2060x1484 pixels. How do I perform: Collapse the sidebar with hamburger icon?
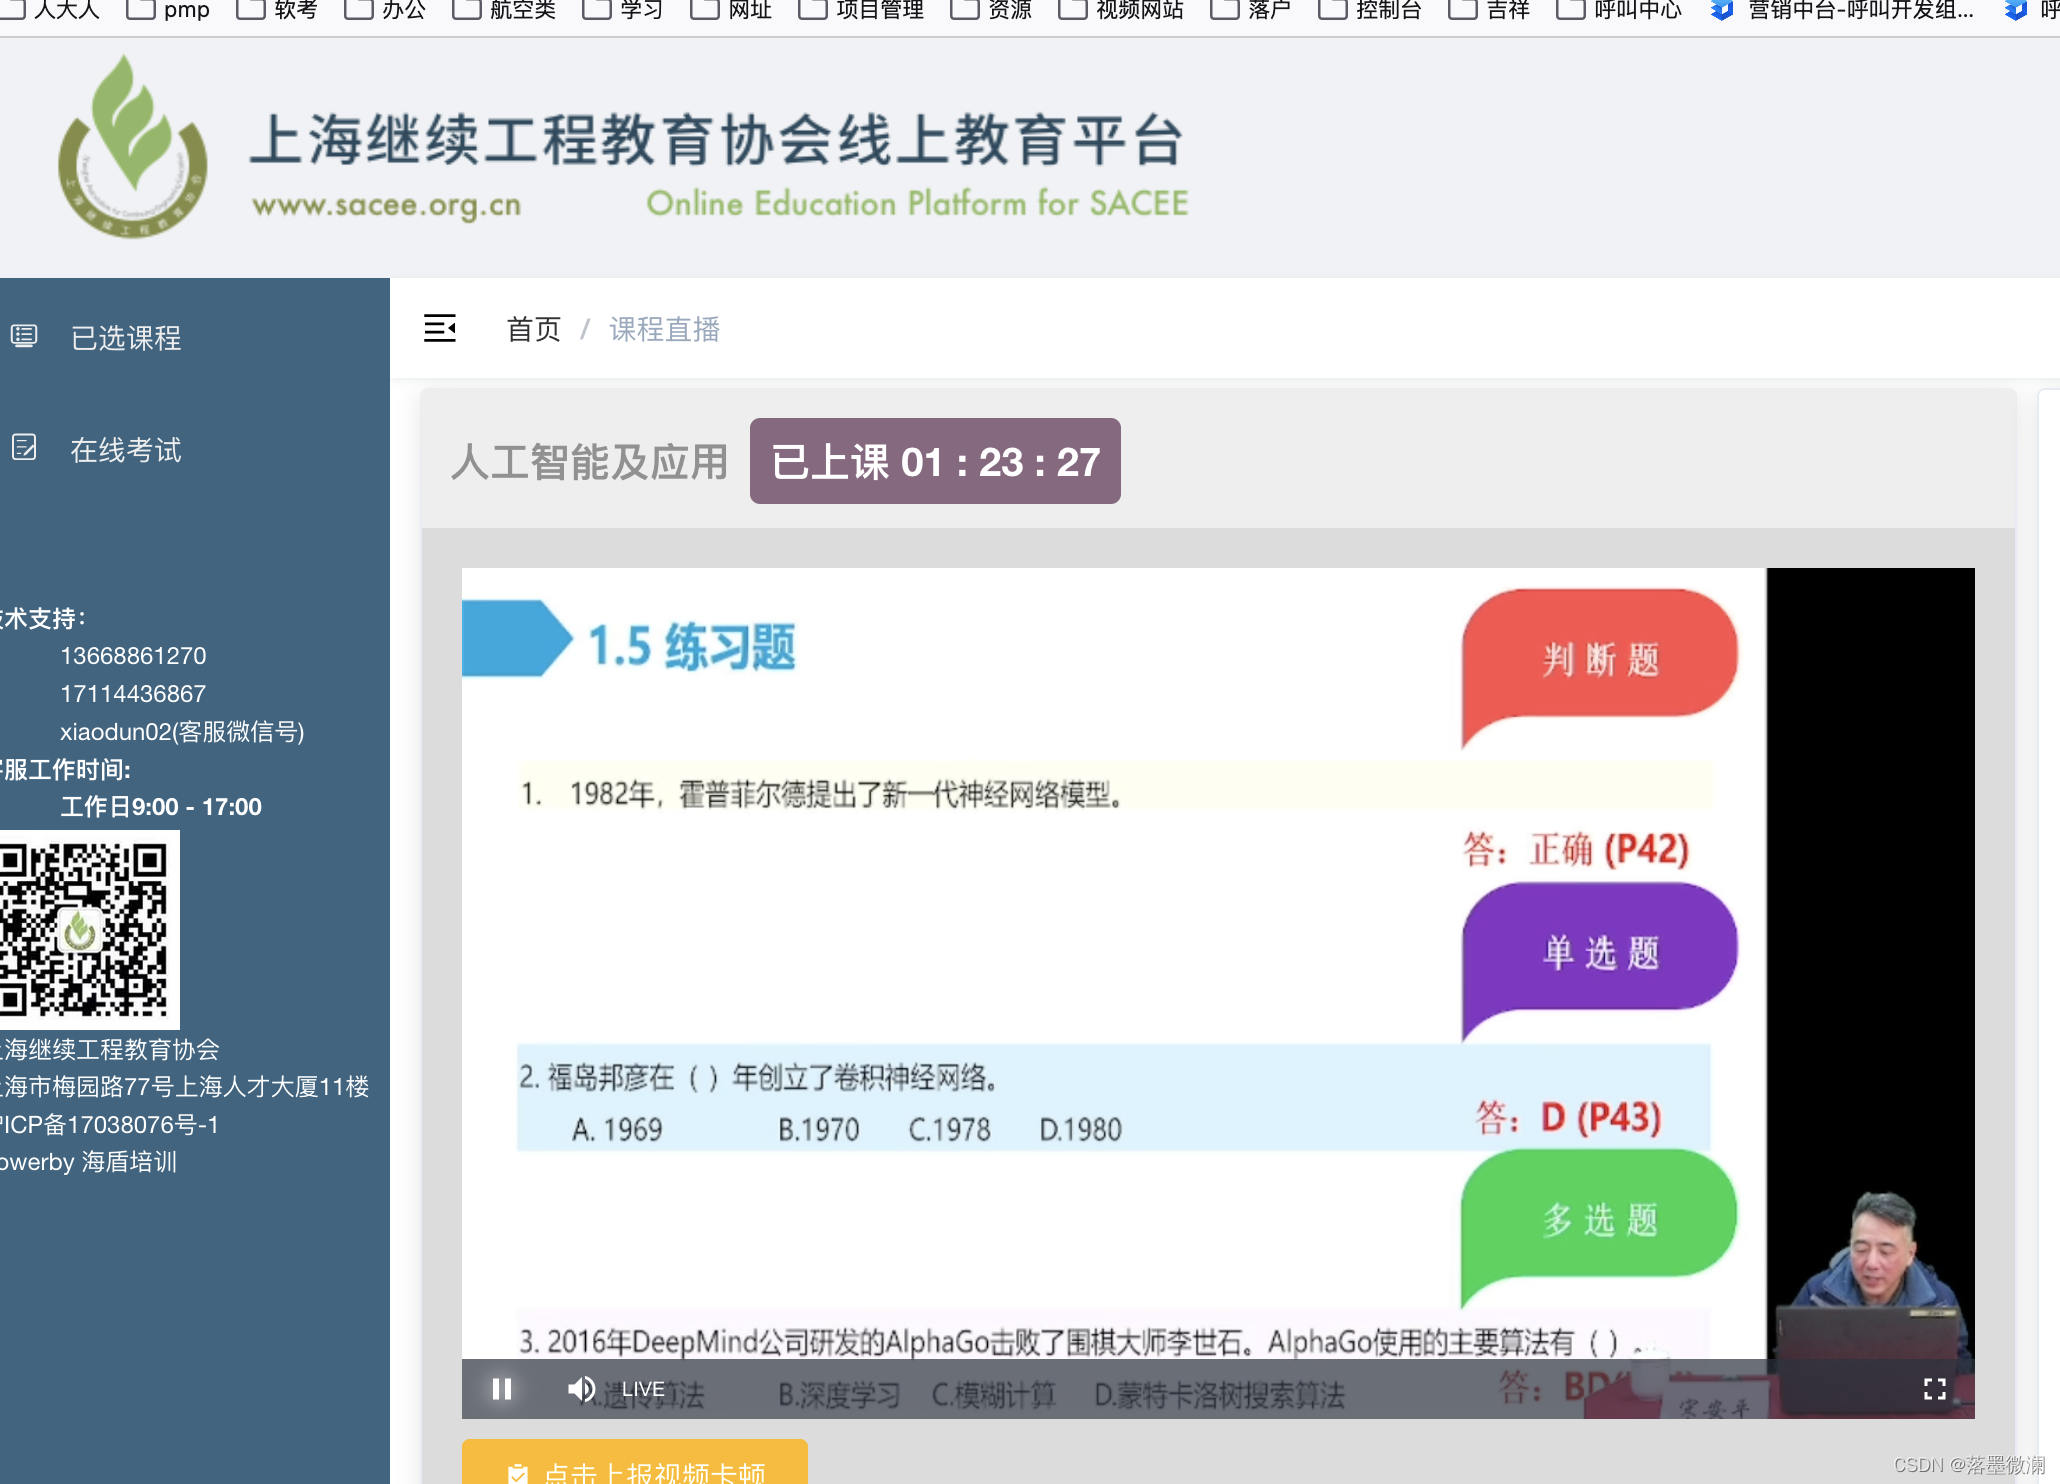pyautogui.click(x=440, y=328)
